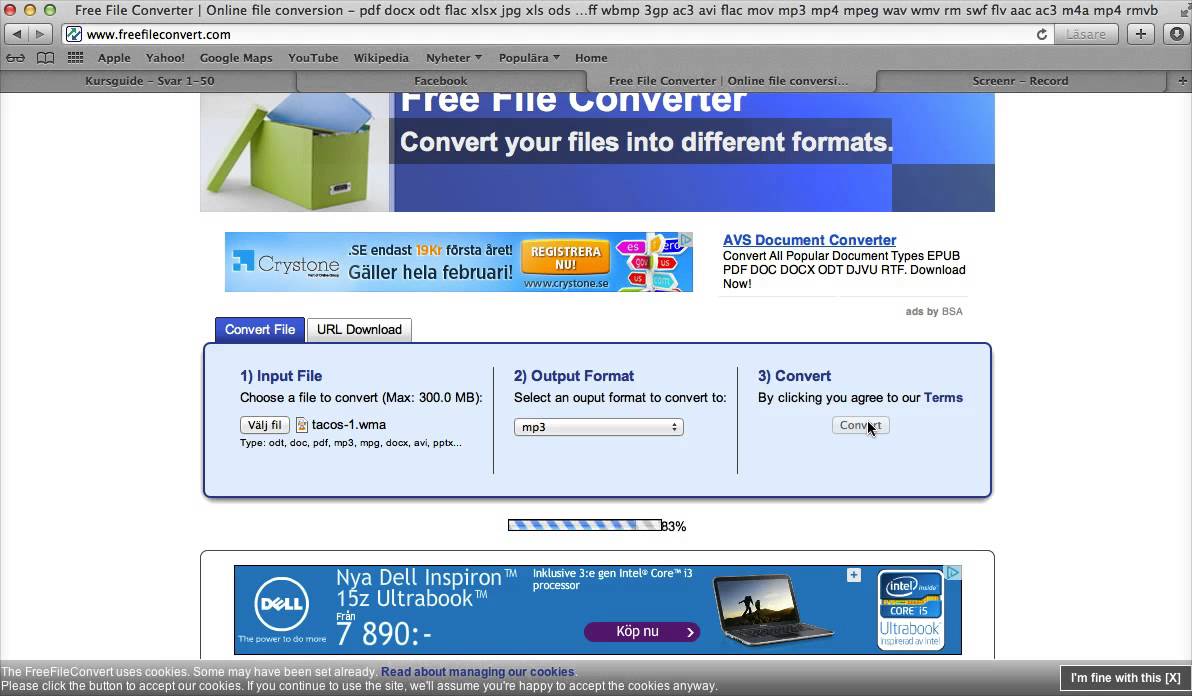Image resolution: width=1192 pixels, height=696 pixels.
Task: Click the tacos-1.wma file icon
Action: 302,425
